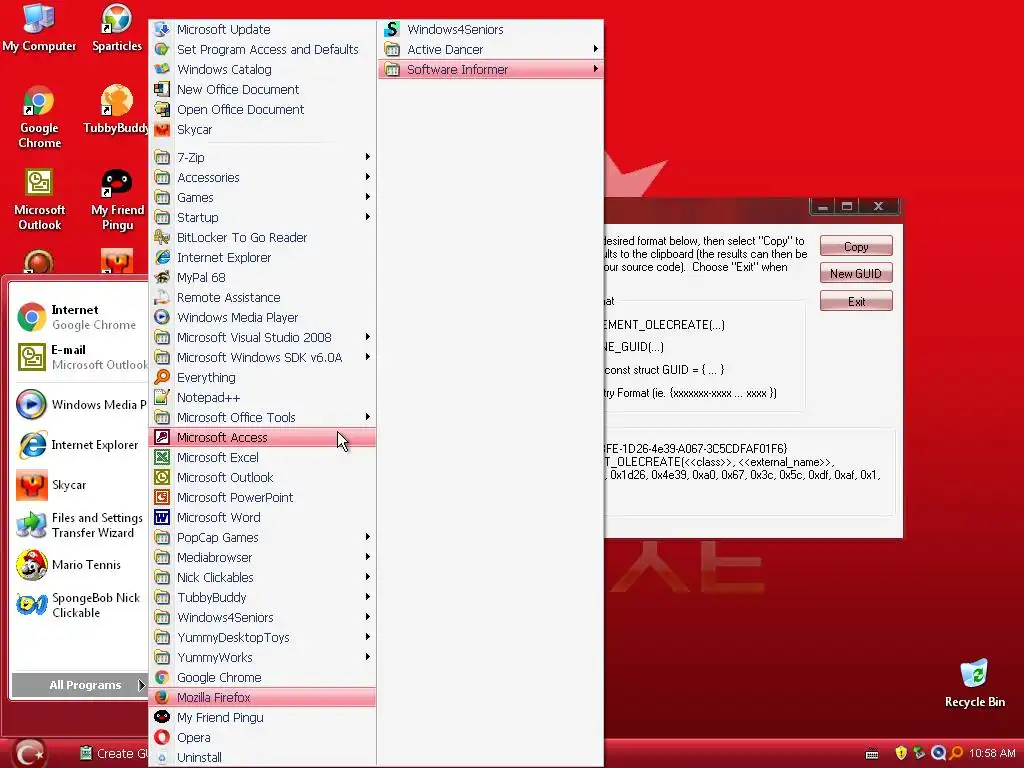Expand the Accessories folder
Screen dimensions: 1024x768
point(263,178)
